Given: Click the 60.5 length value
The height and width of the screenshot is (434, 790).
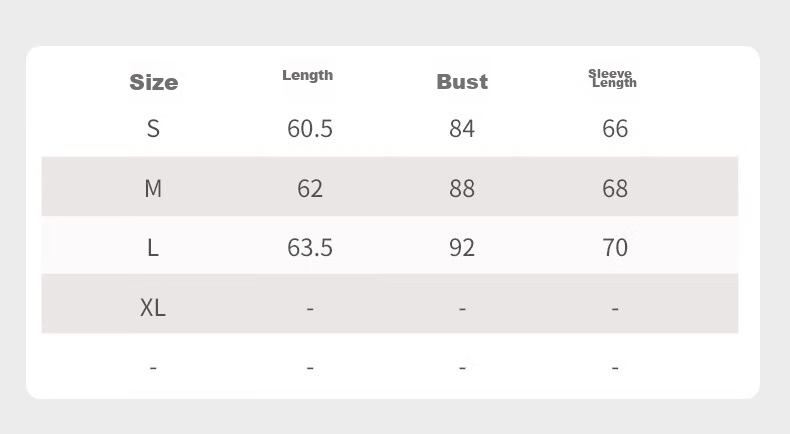Looking at the screenshot, I should (310, 129).
